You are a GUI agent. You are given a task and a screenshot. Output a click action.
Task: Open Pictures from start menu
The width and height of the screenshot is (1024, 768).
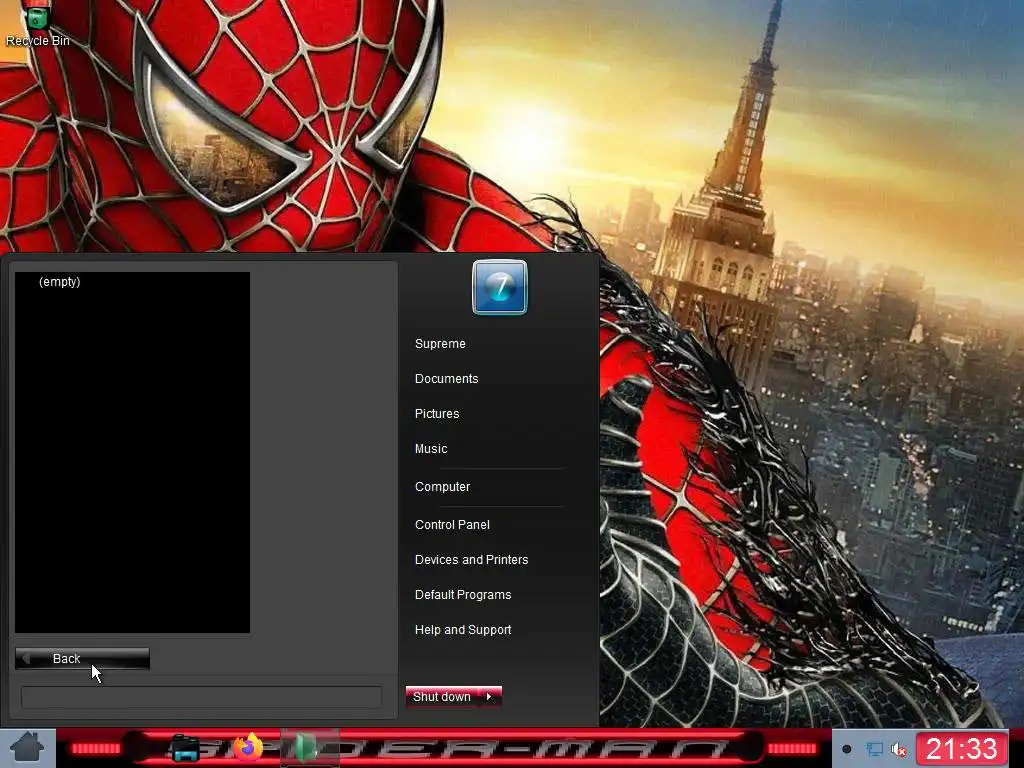click(437, 414)
